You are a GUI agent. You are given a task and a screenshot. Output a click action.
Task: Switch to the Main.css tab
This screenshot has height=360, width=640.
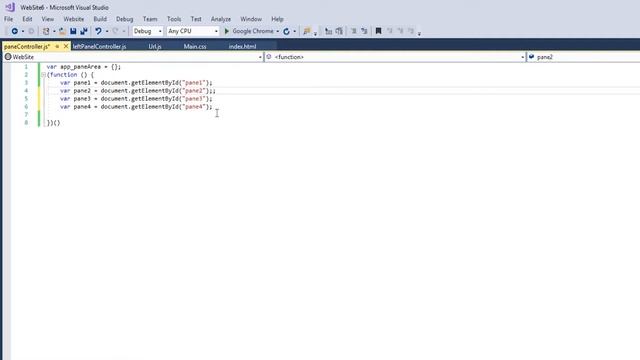point(195,47)
